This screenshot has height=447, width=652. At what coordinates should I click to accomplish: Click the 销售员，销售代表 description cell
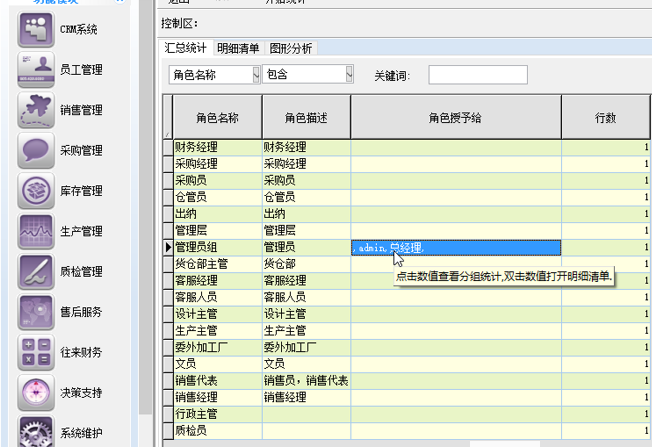306,380
